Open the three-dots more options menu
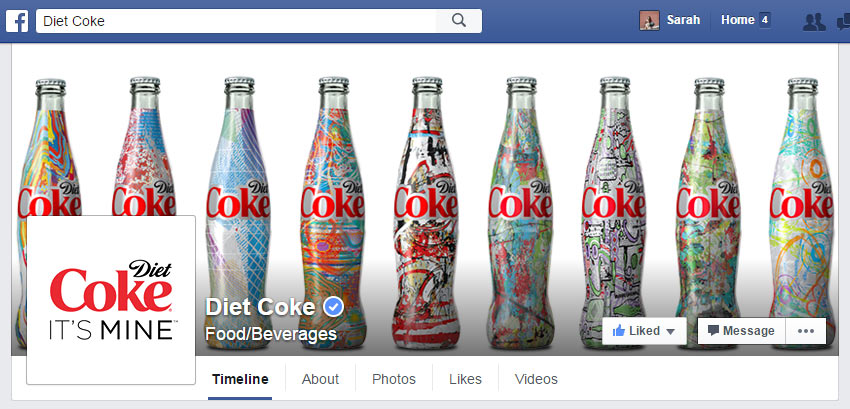 pyautogui.click(x=806, y=331)
